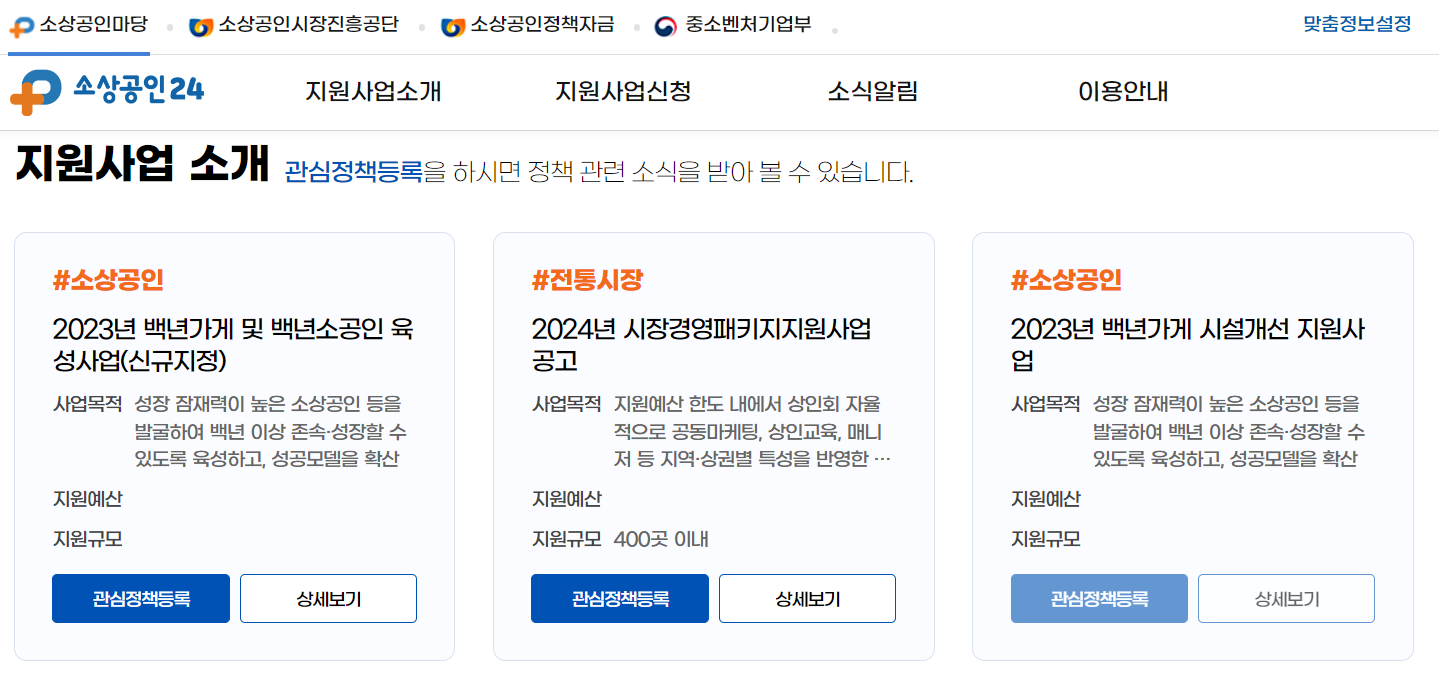The height and width of the screenshot is (696, 1439).
Task: Click the 소상공인시장진흥공단 emblem icon
Action: [200, 28]
